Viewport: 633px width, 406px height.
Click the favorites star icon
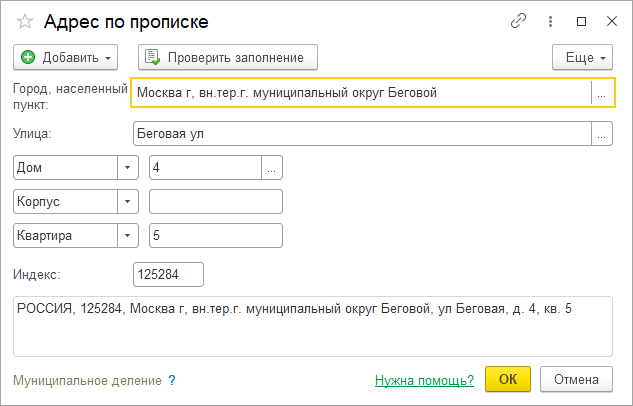tap(24, 21)
